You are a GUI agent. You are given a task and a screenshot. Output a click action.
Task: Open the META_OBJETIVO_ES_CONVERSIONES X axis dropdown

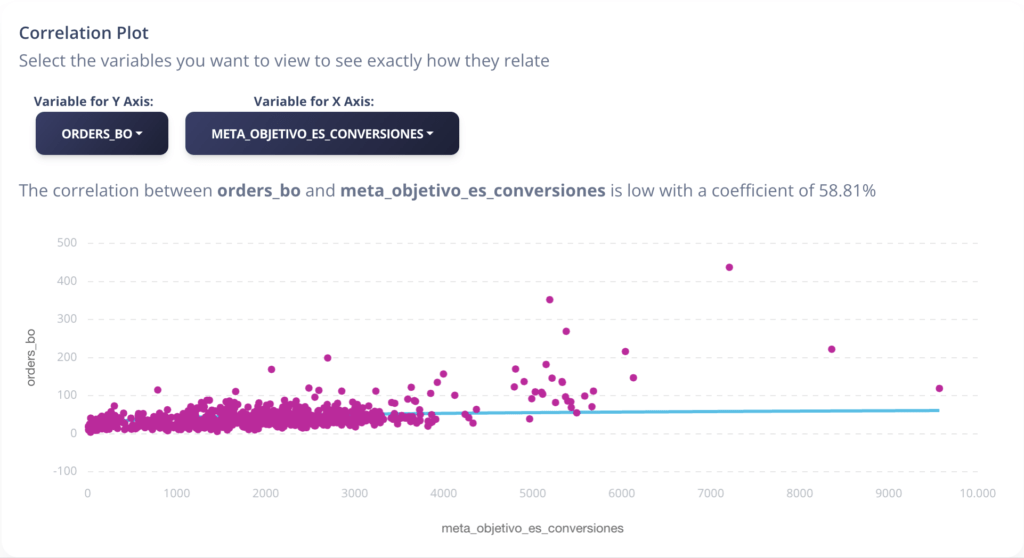322,133
